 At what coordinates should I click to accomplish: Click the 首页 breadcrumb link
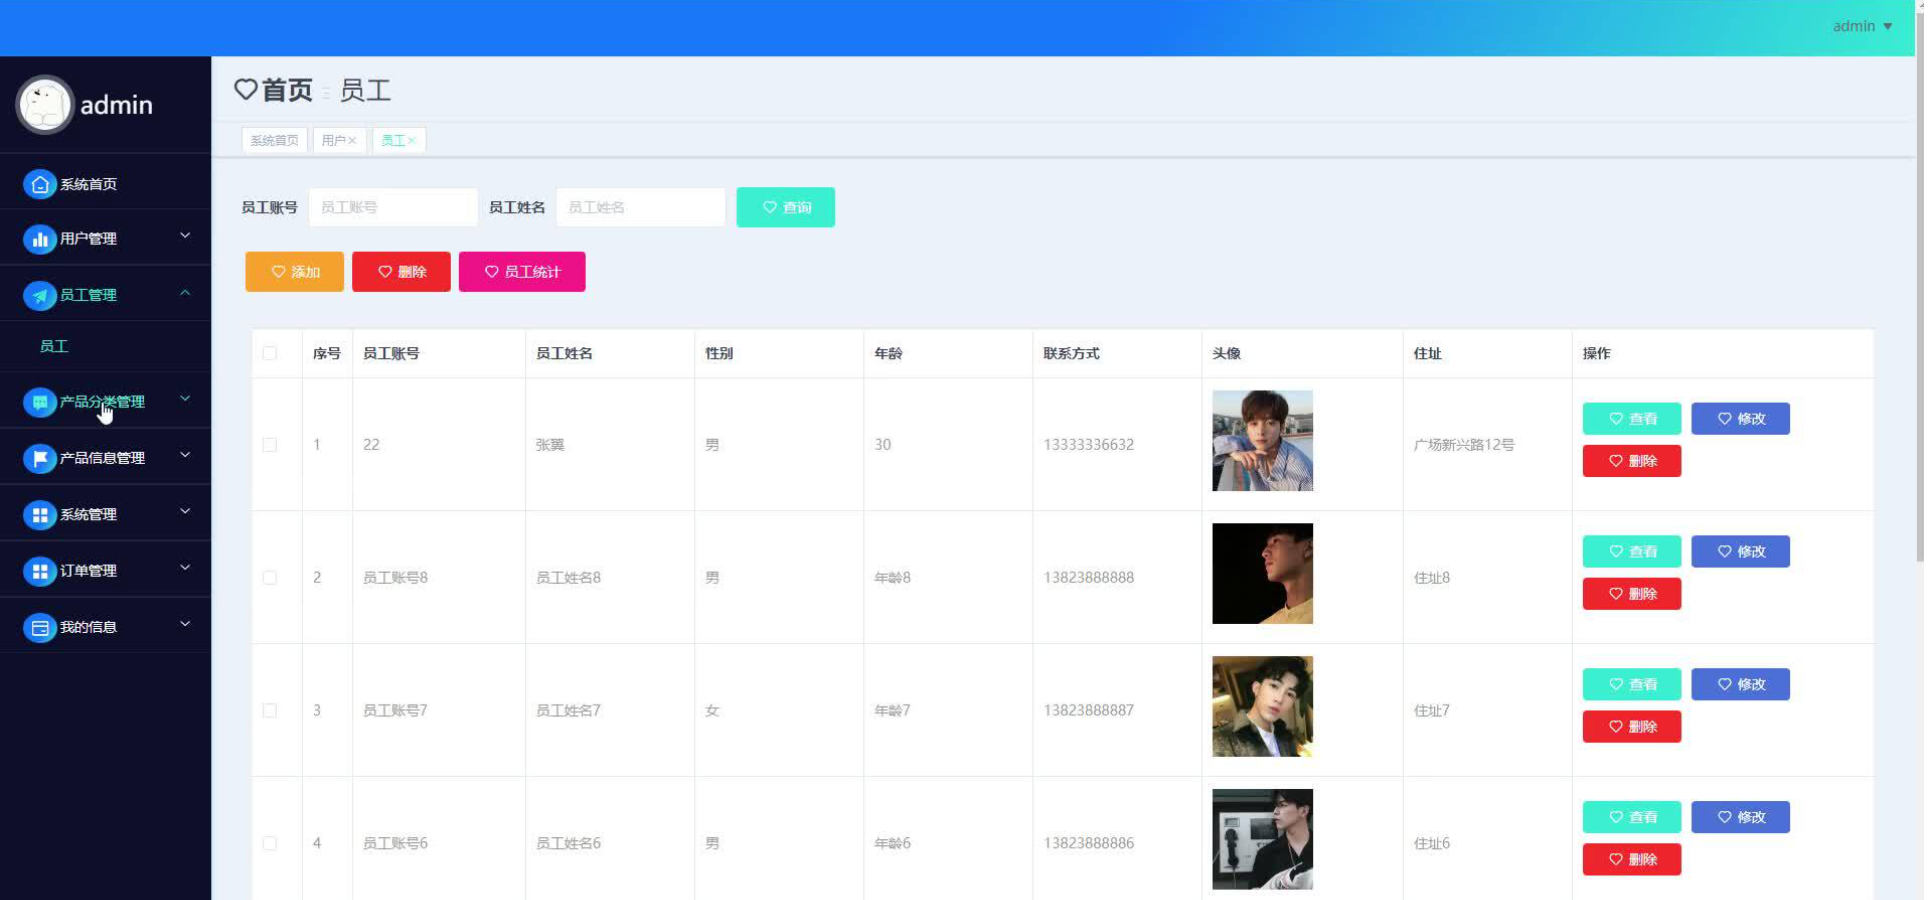click(x=288, y=90)
